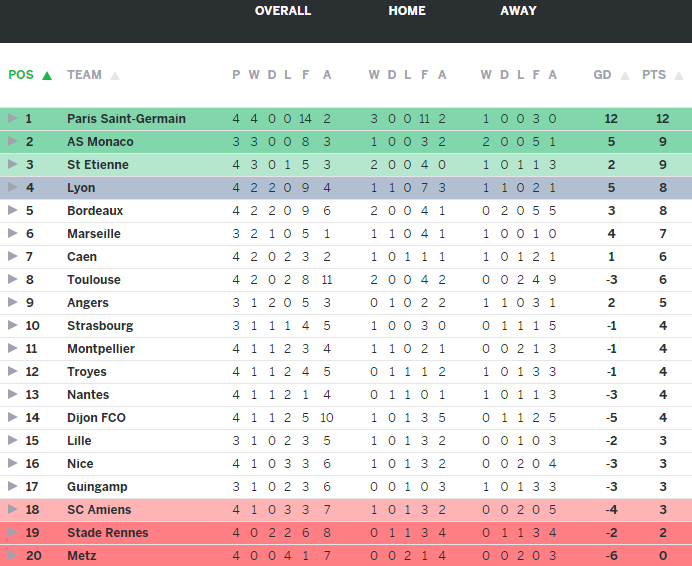Image resolution: width=692 pixels, height=566 pixels.
Task: Switch to the OVERALL tab
Action: coord(283,11)
